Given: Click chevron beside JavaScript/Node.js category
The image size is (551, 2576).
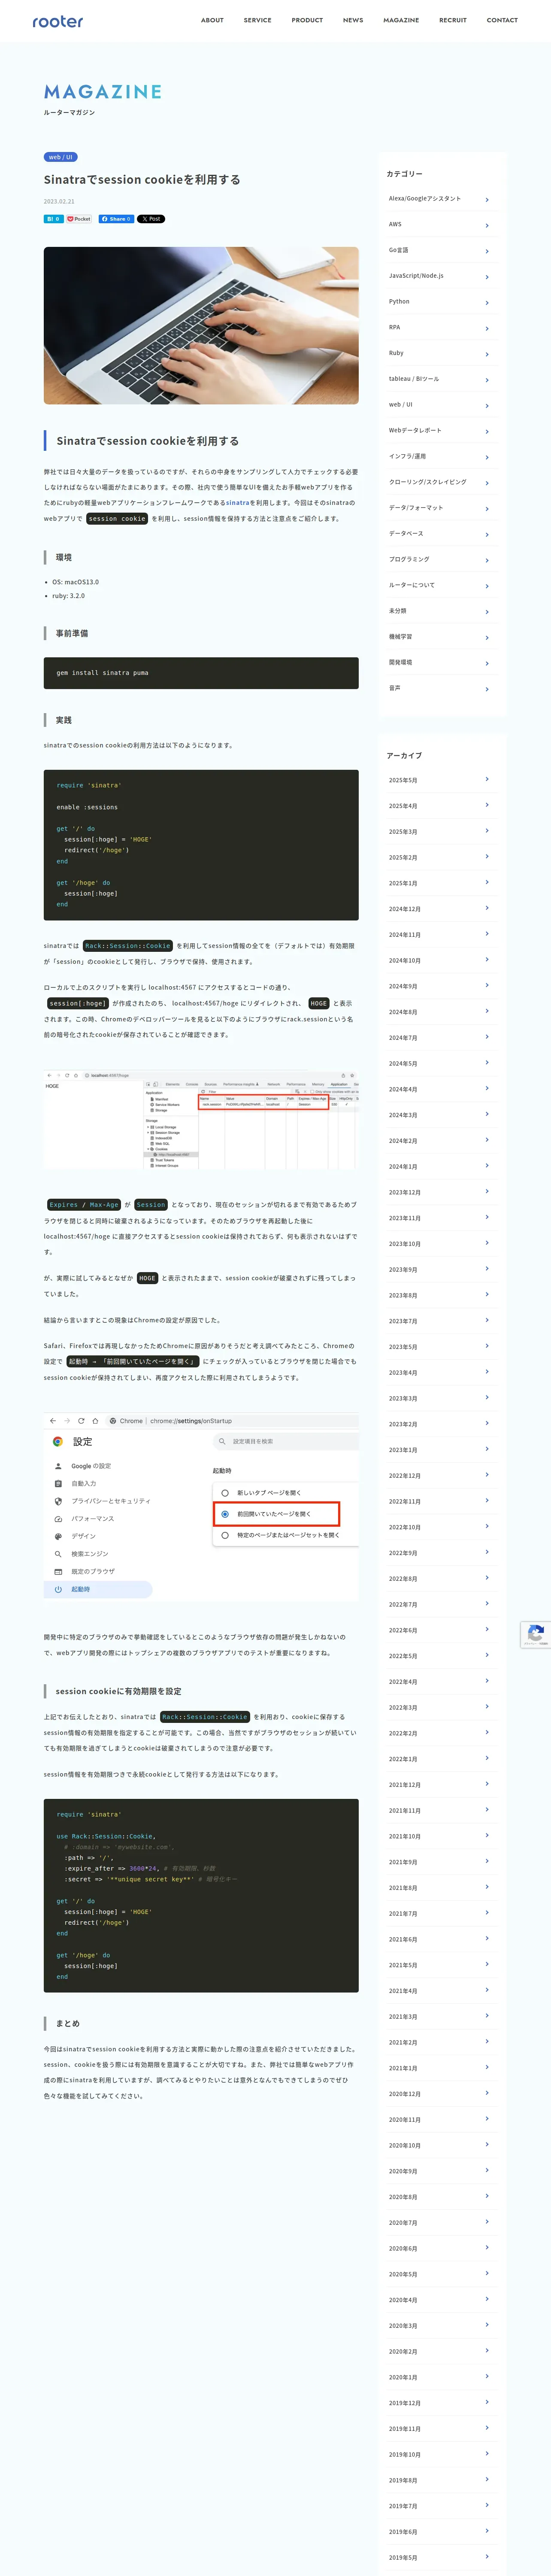Looking at the screenshot, I should (487, 276).
